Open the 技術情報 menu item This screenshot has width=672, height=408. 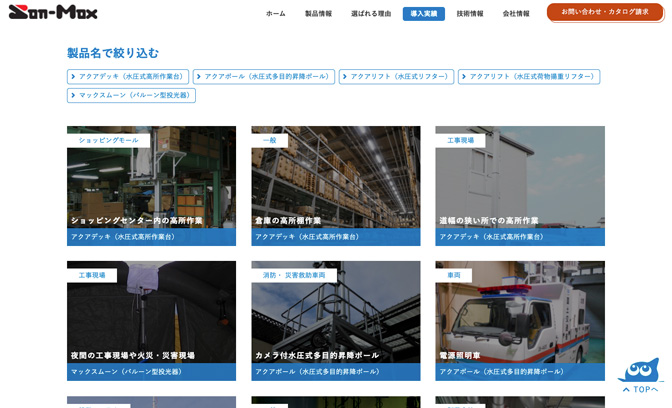470,14
